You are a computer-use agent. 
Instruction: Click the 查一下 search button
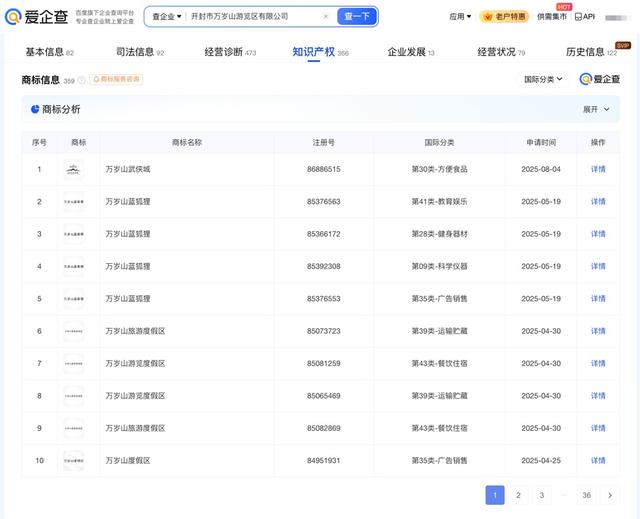point(357,17)
